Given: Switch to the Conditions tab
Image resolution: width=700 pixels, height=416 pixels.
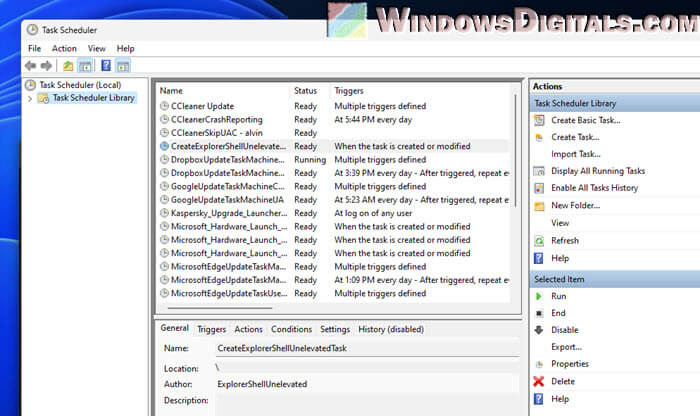Looking at the screenshot, I should point(292,329).
